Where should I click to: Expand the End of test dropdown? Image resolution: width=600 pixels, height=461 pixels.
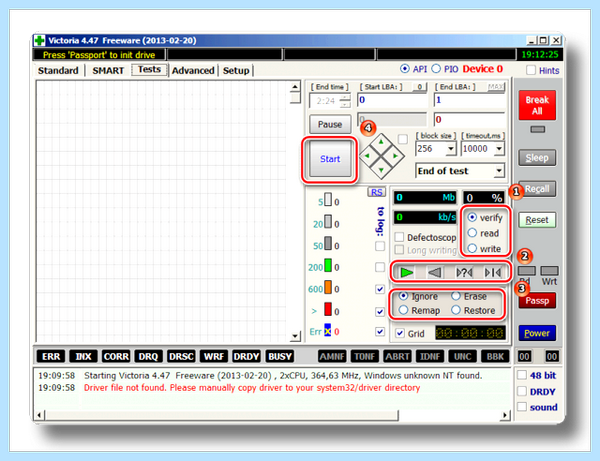coord(499,171)
